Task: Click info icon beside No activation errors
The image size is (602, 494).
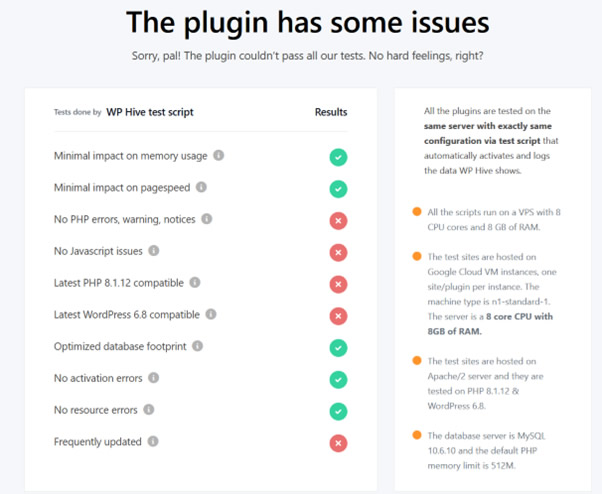Action: click(x=154, y=378)
